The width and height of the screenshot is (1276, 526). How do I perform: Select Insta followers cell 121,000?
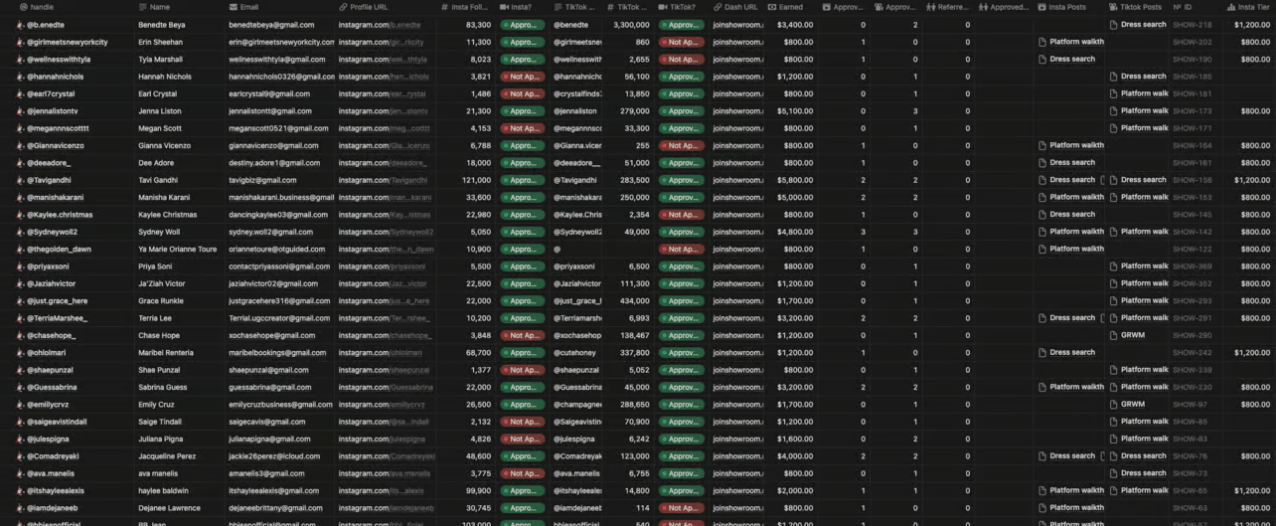tap(476, 180)
